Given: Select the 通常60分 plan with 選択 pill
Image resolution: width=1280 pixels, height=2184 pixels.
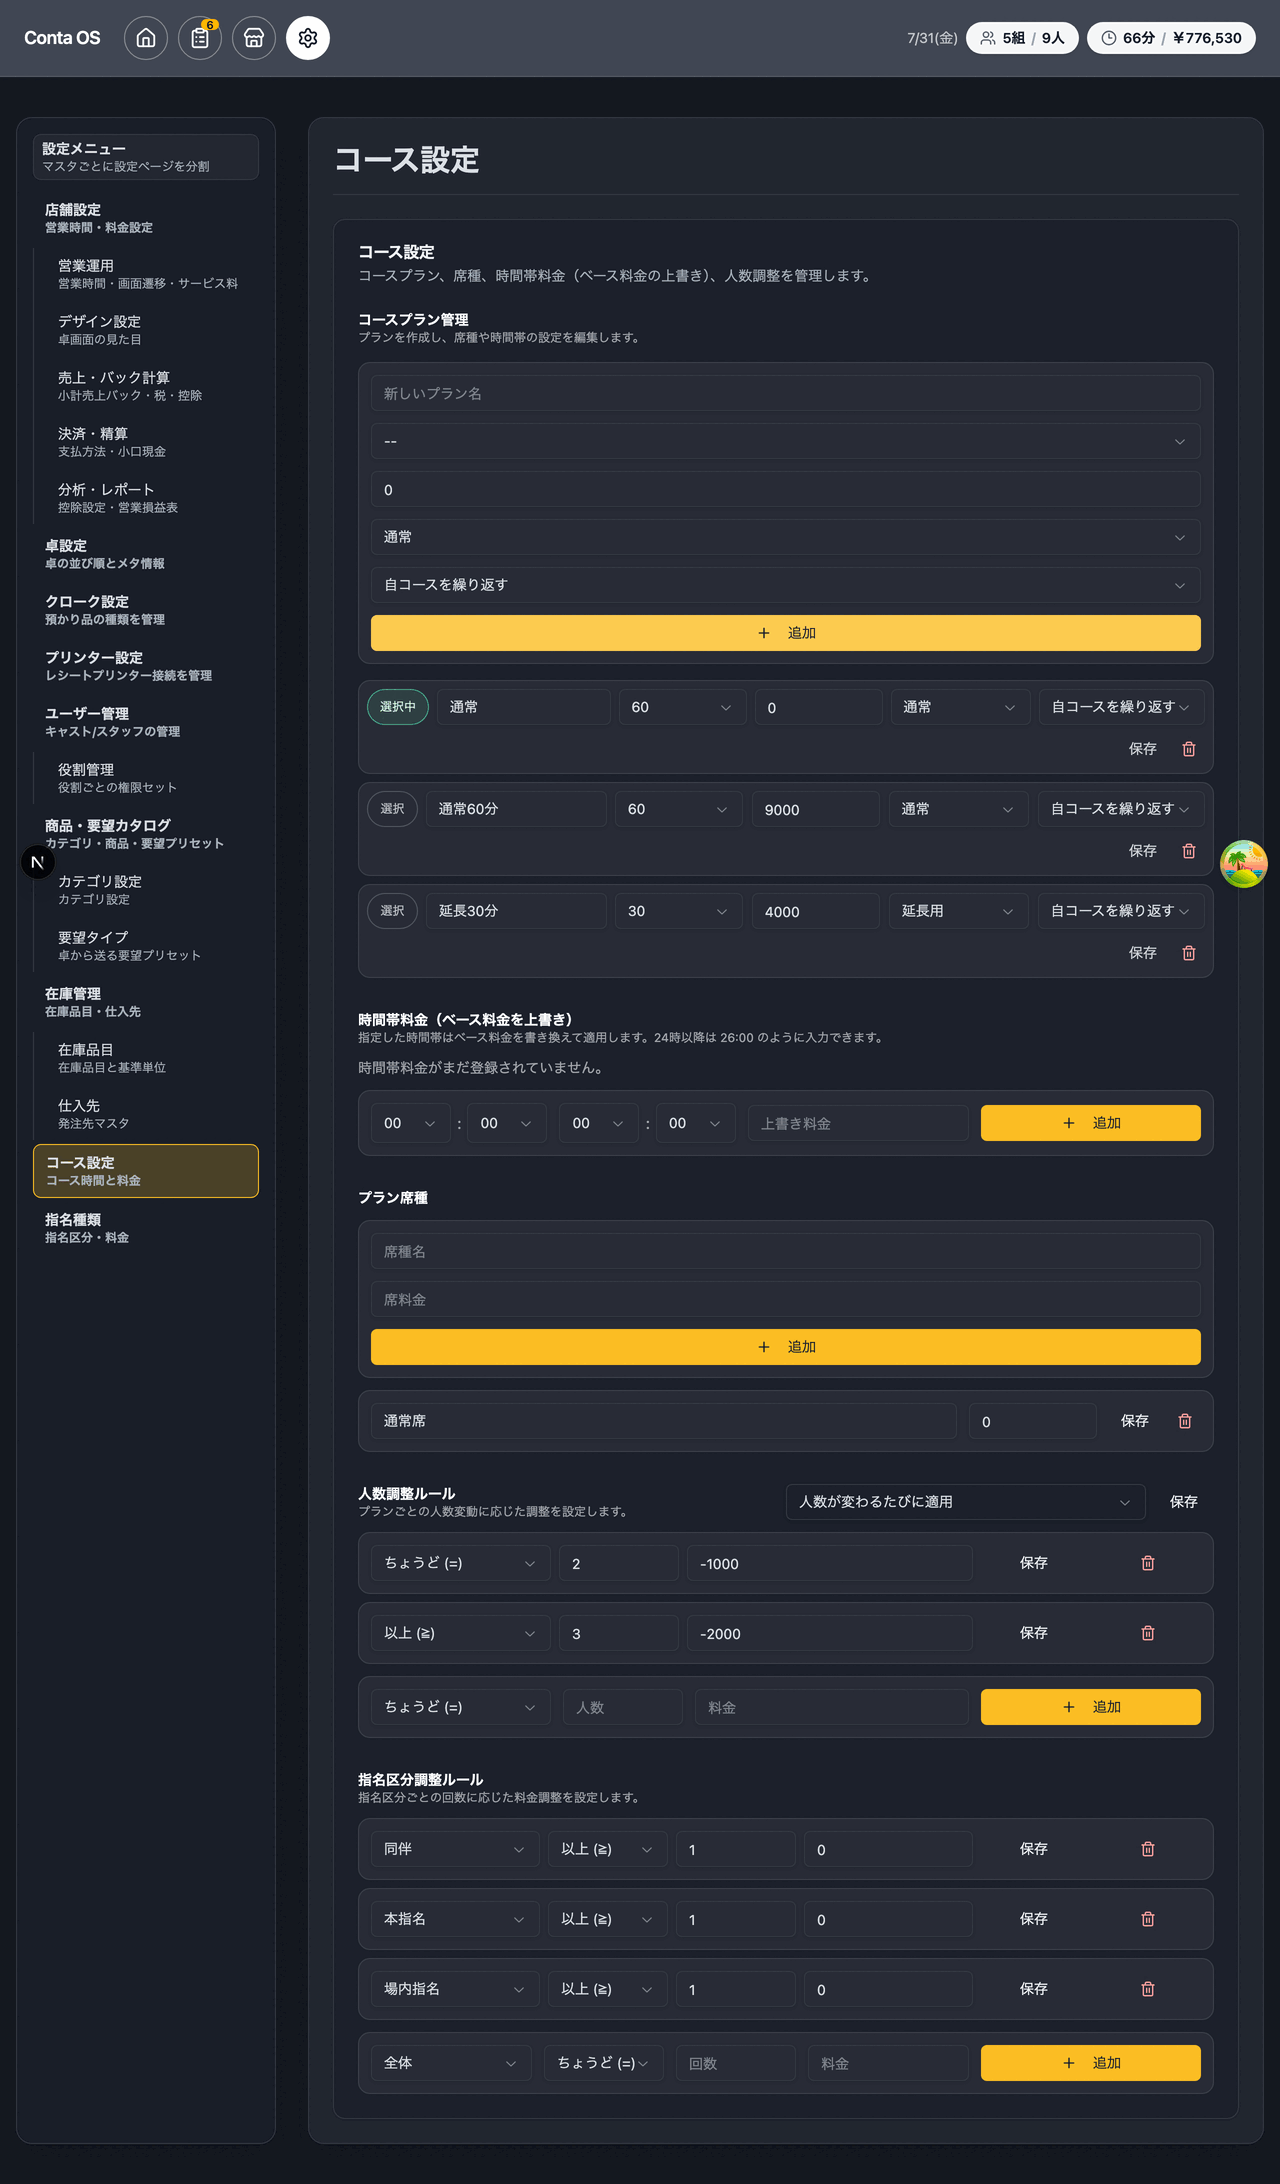Looking at the screenshot, I should coord(393,809).
